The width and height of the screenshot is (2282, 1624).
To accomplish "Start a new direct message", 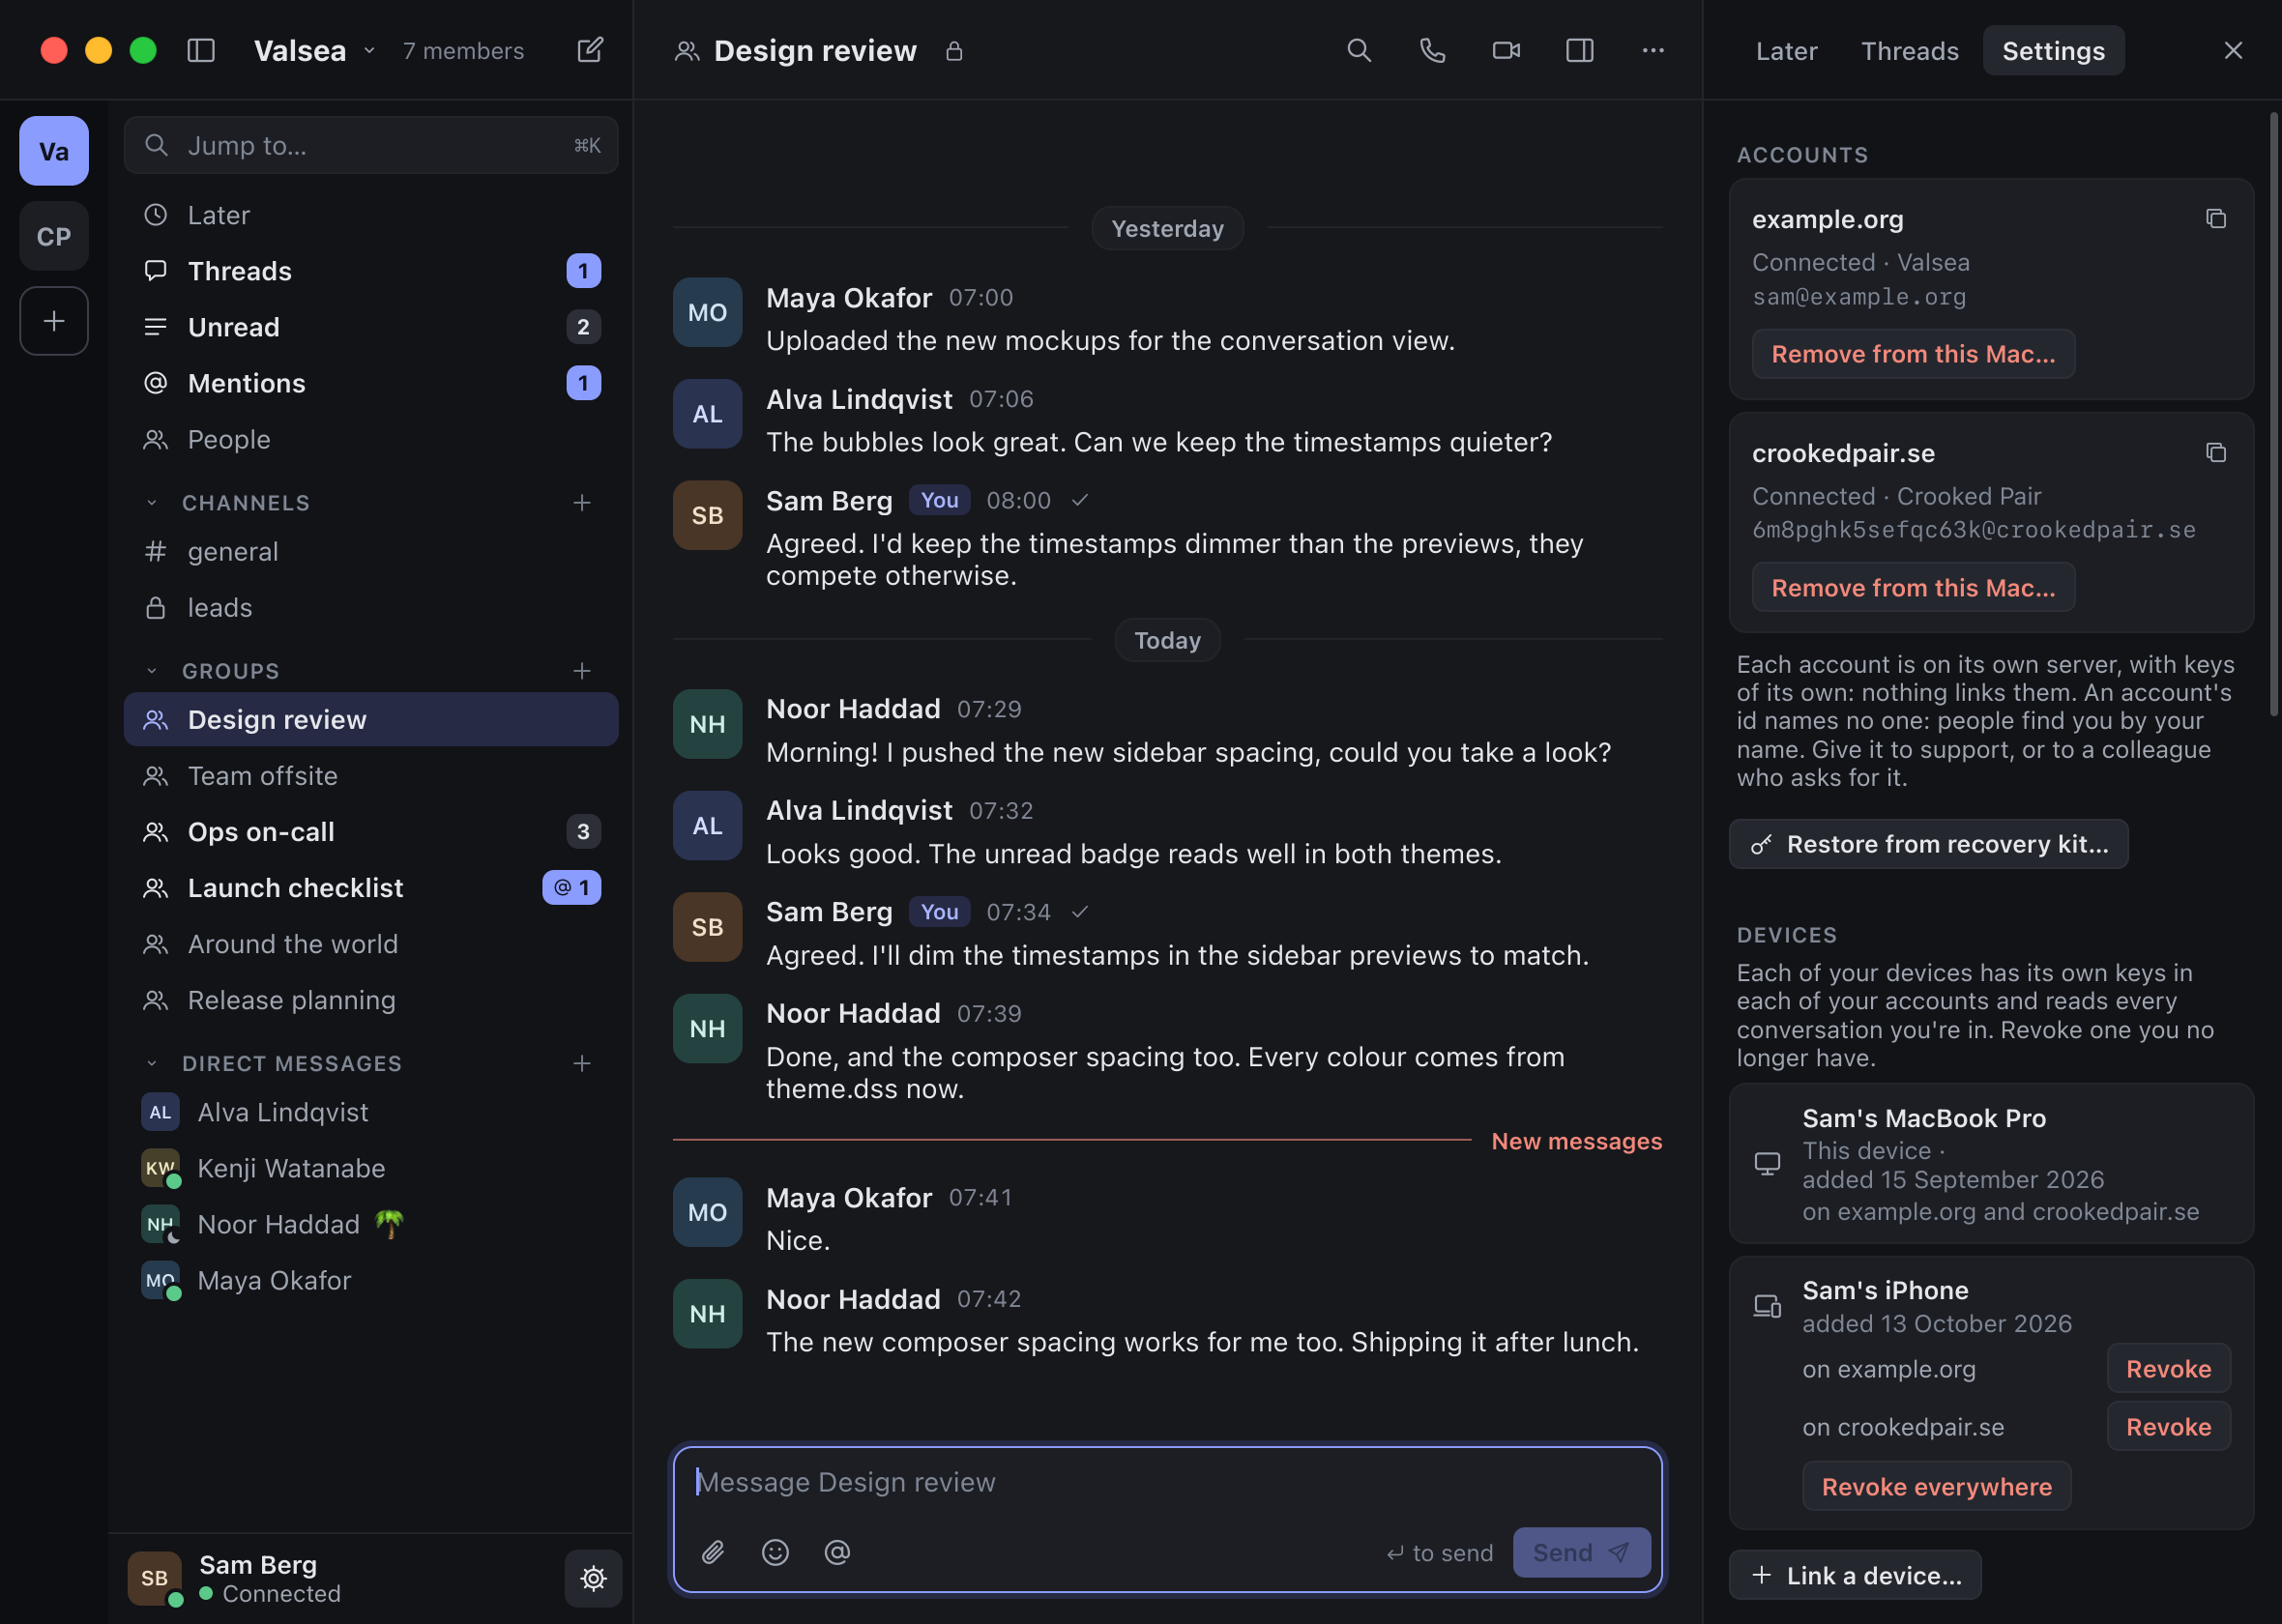I will click(582, 1063).
